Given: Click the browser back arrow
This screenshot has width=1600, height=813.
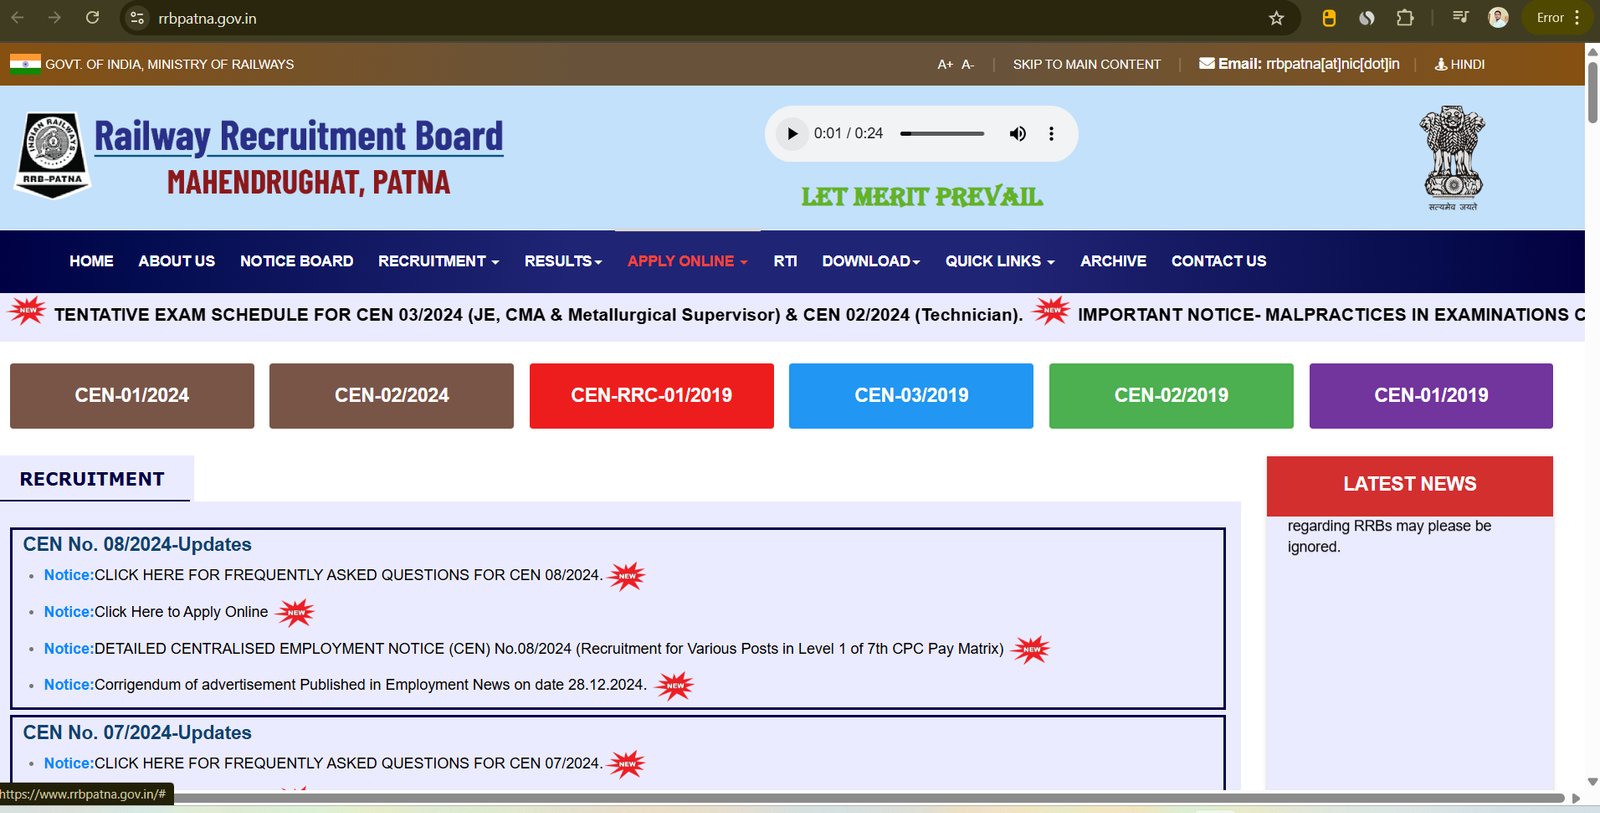Looking at the screenshot, I should (17, 18).
